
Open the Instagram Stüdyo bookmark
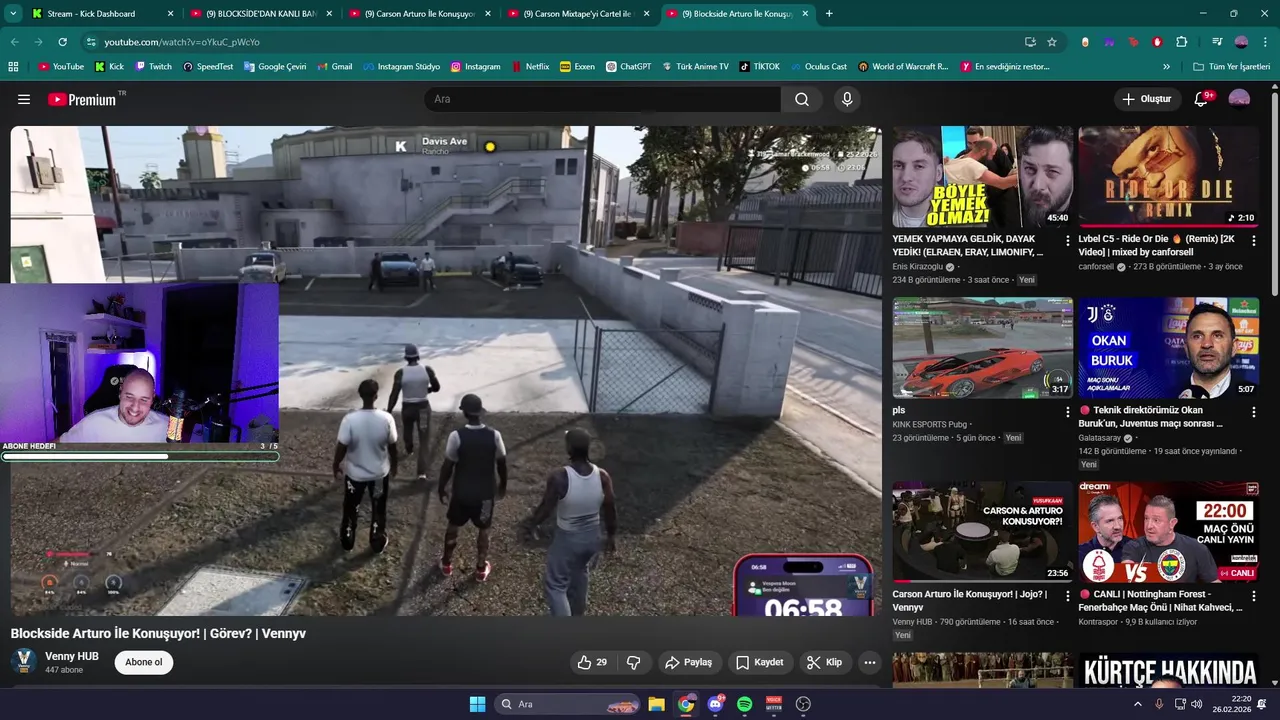(401, 66)
